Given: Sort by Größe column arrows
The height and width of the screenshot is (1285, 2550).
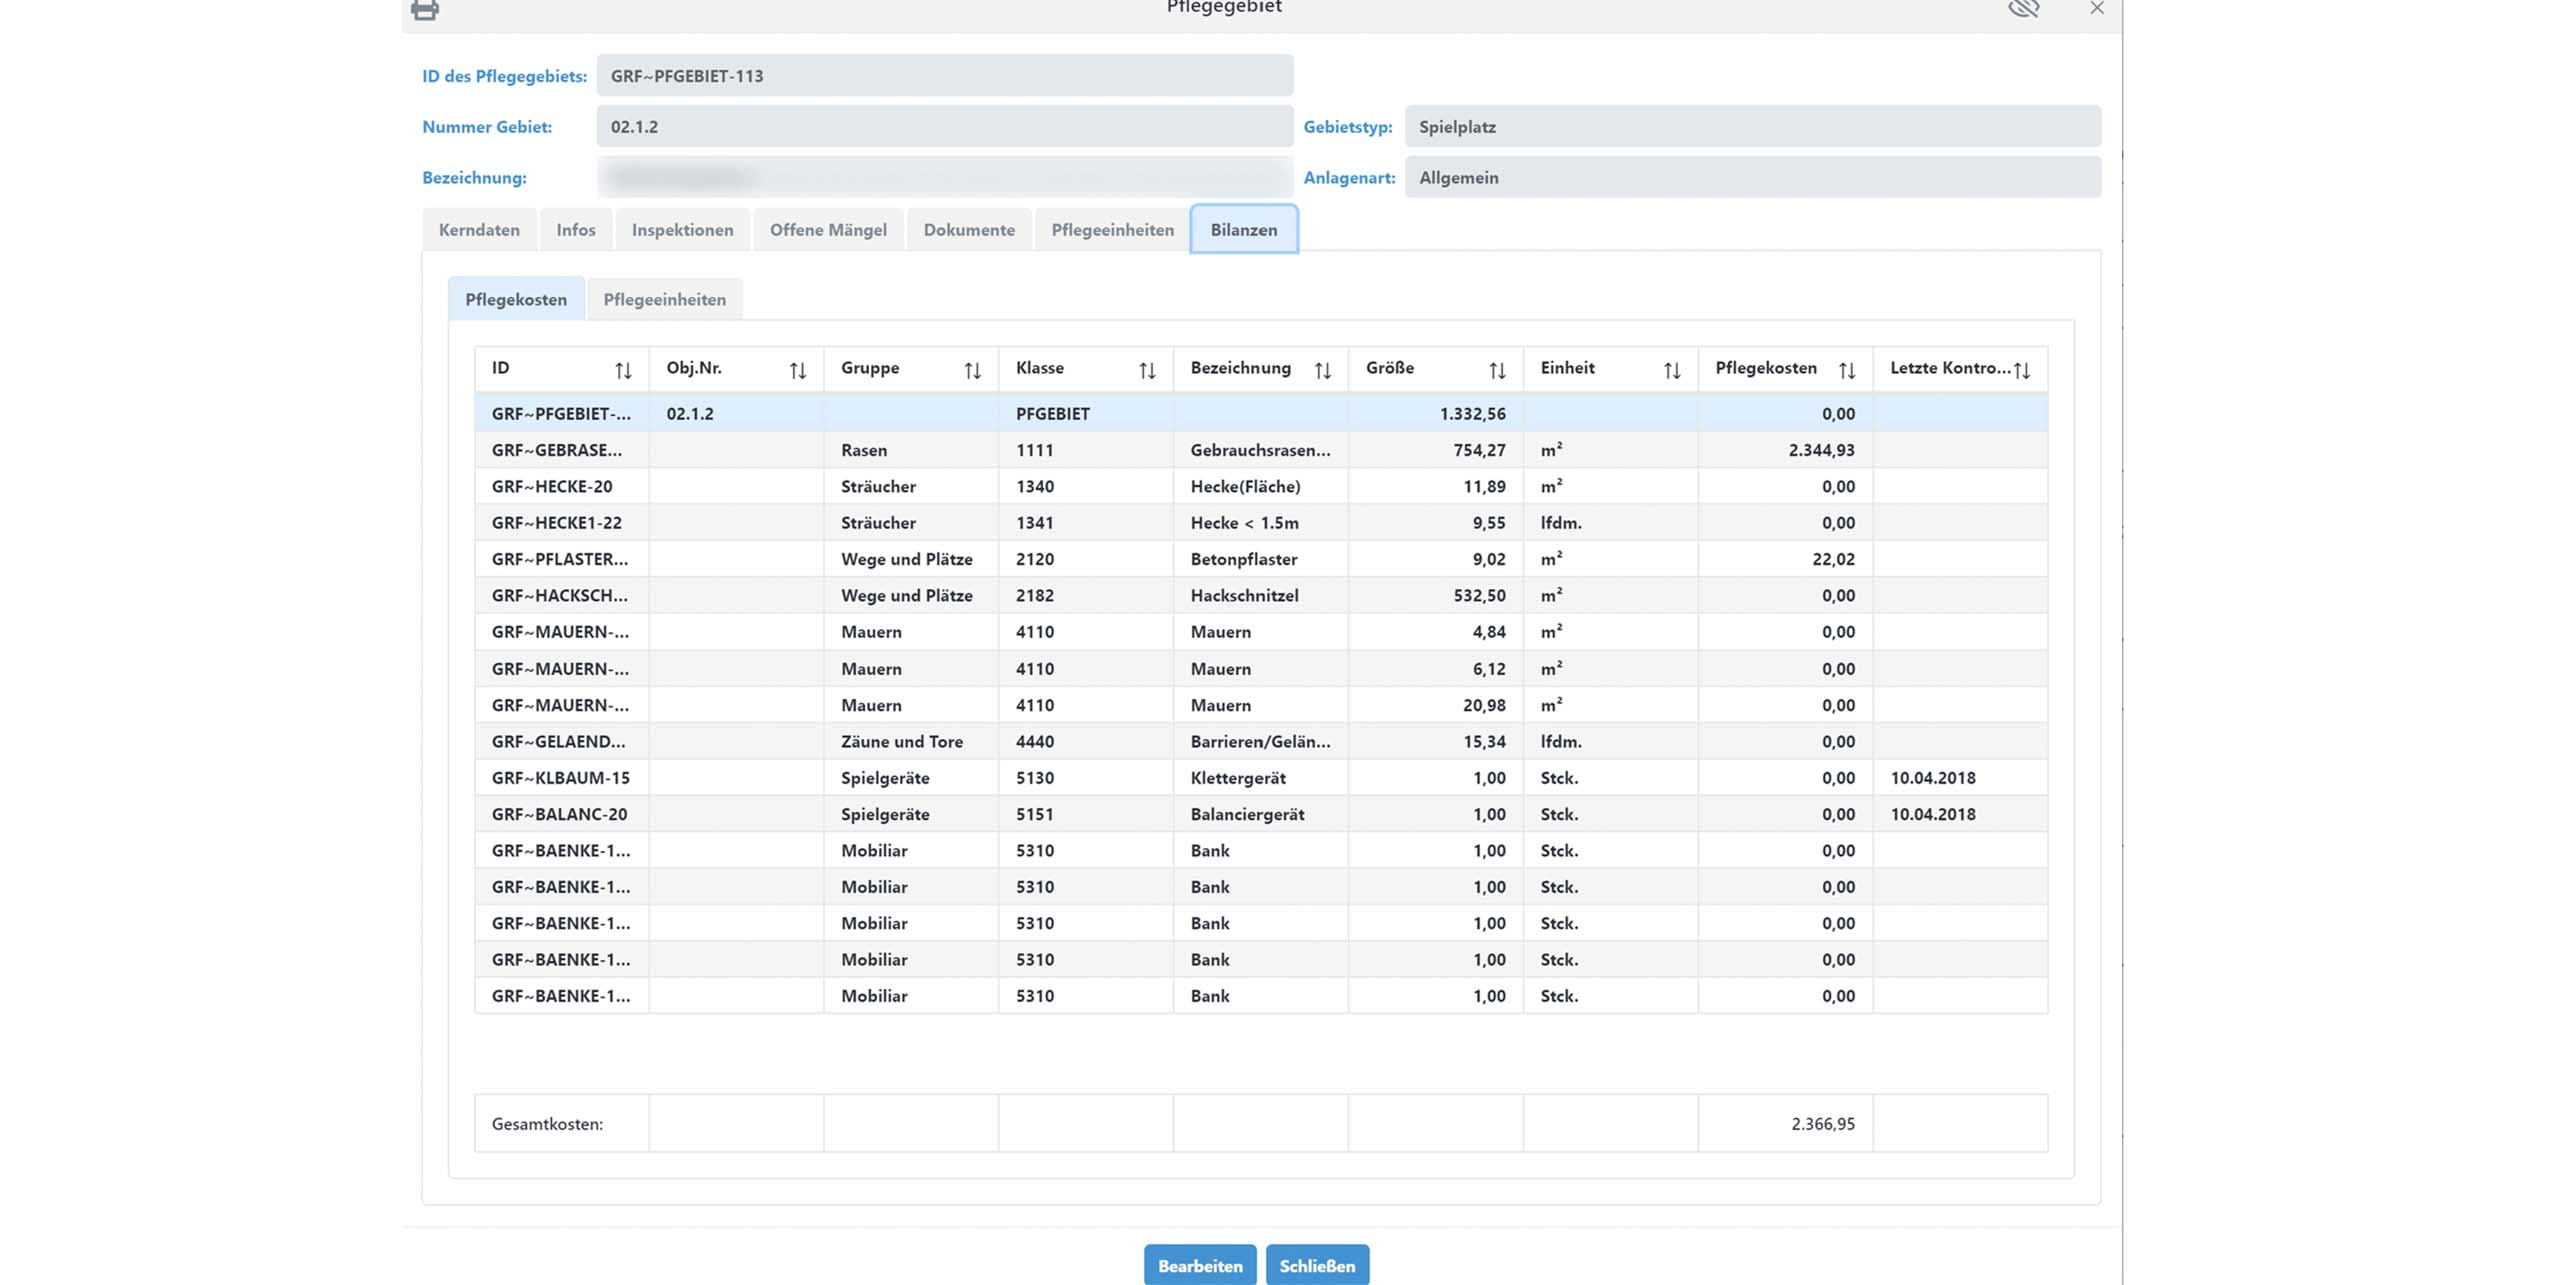Looking at the screenshot, I should (1497, 371).
